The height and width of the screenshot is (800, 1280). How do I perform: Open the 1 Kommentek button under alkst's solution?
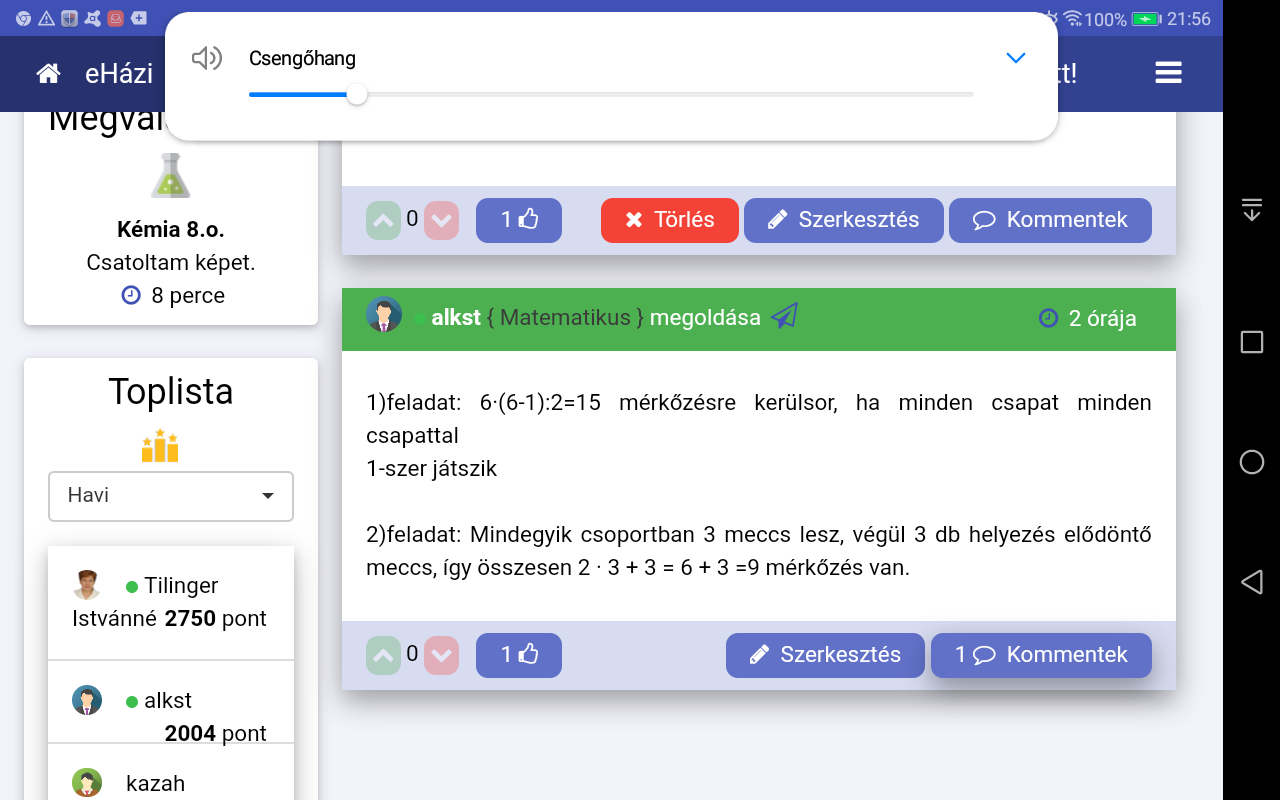1040,655
